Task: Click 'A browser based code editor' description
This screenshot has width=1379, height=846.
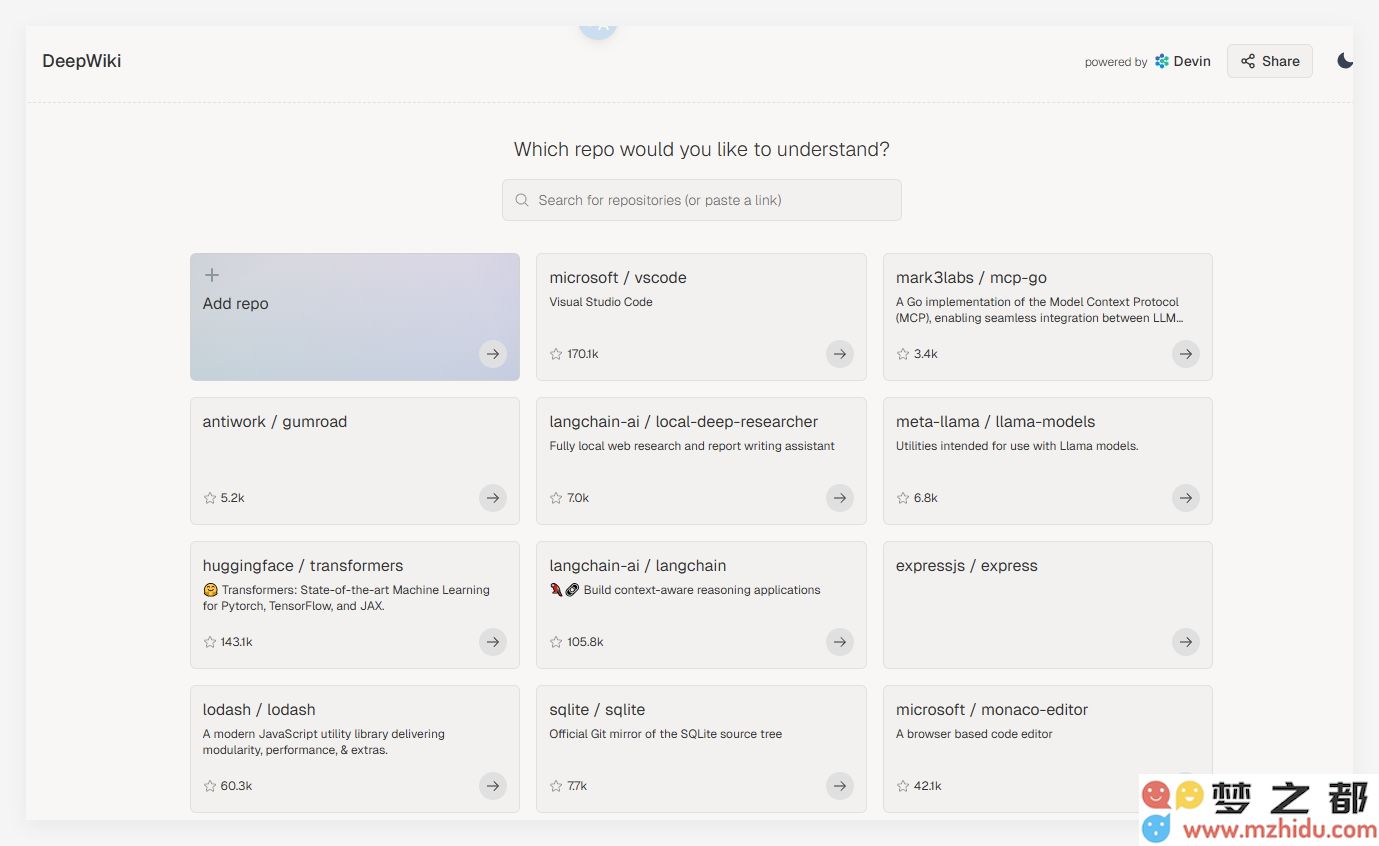Action: pyautogui.click(x=974, y=734)
